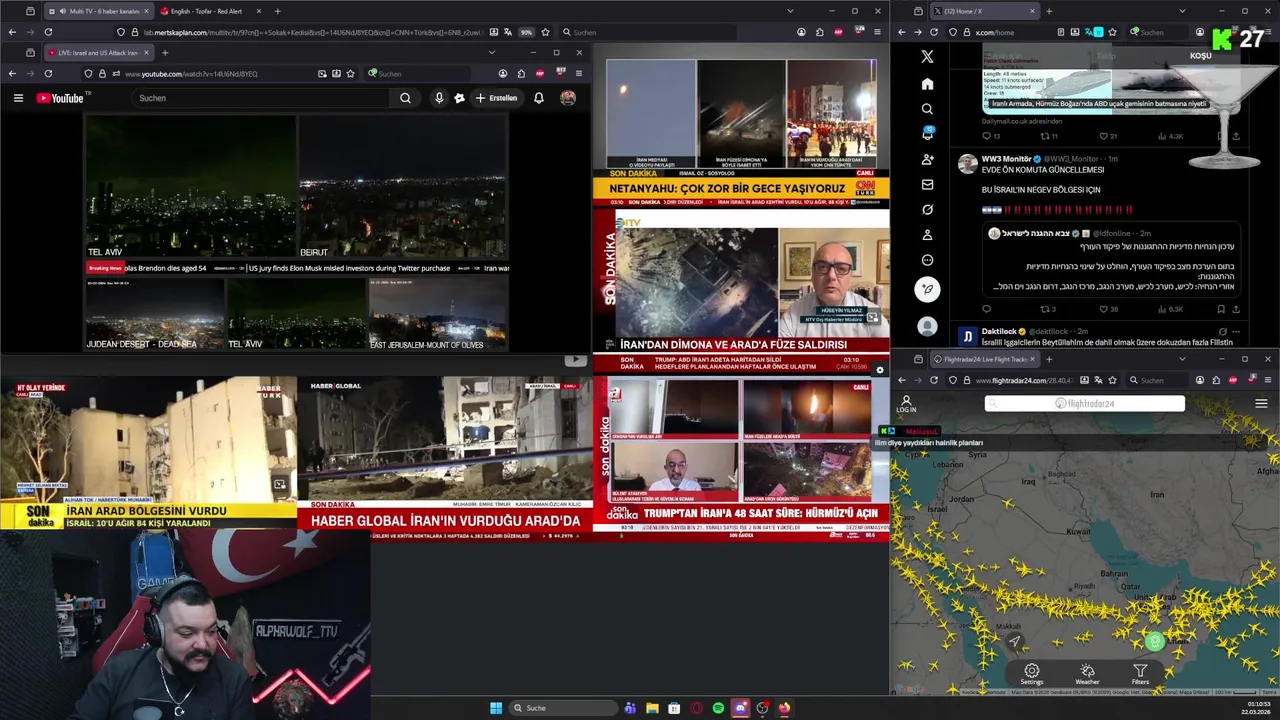The image size is (1280, 720).
Task: Open the X Home icon in sidebar
Action: [x=927, y=84]
